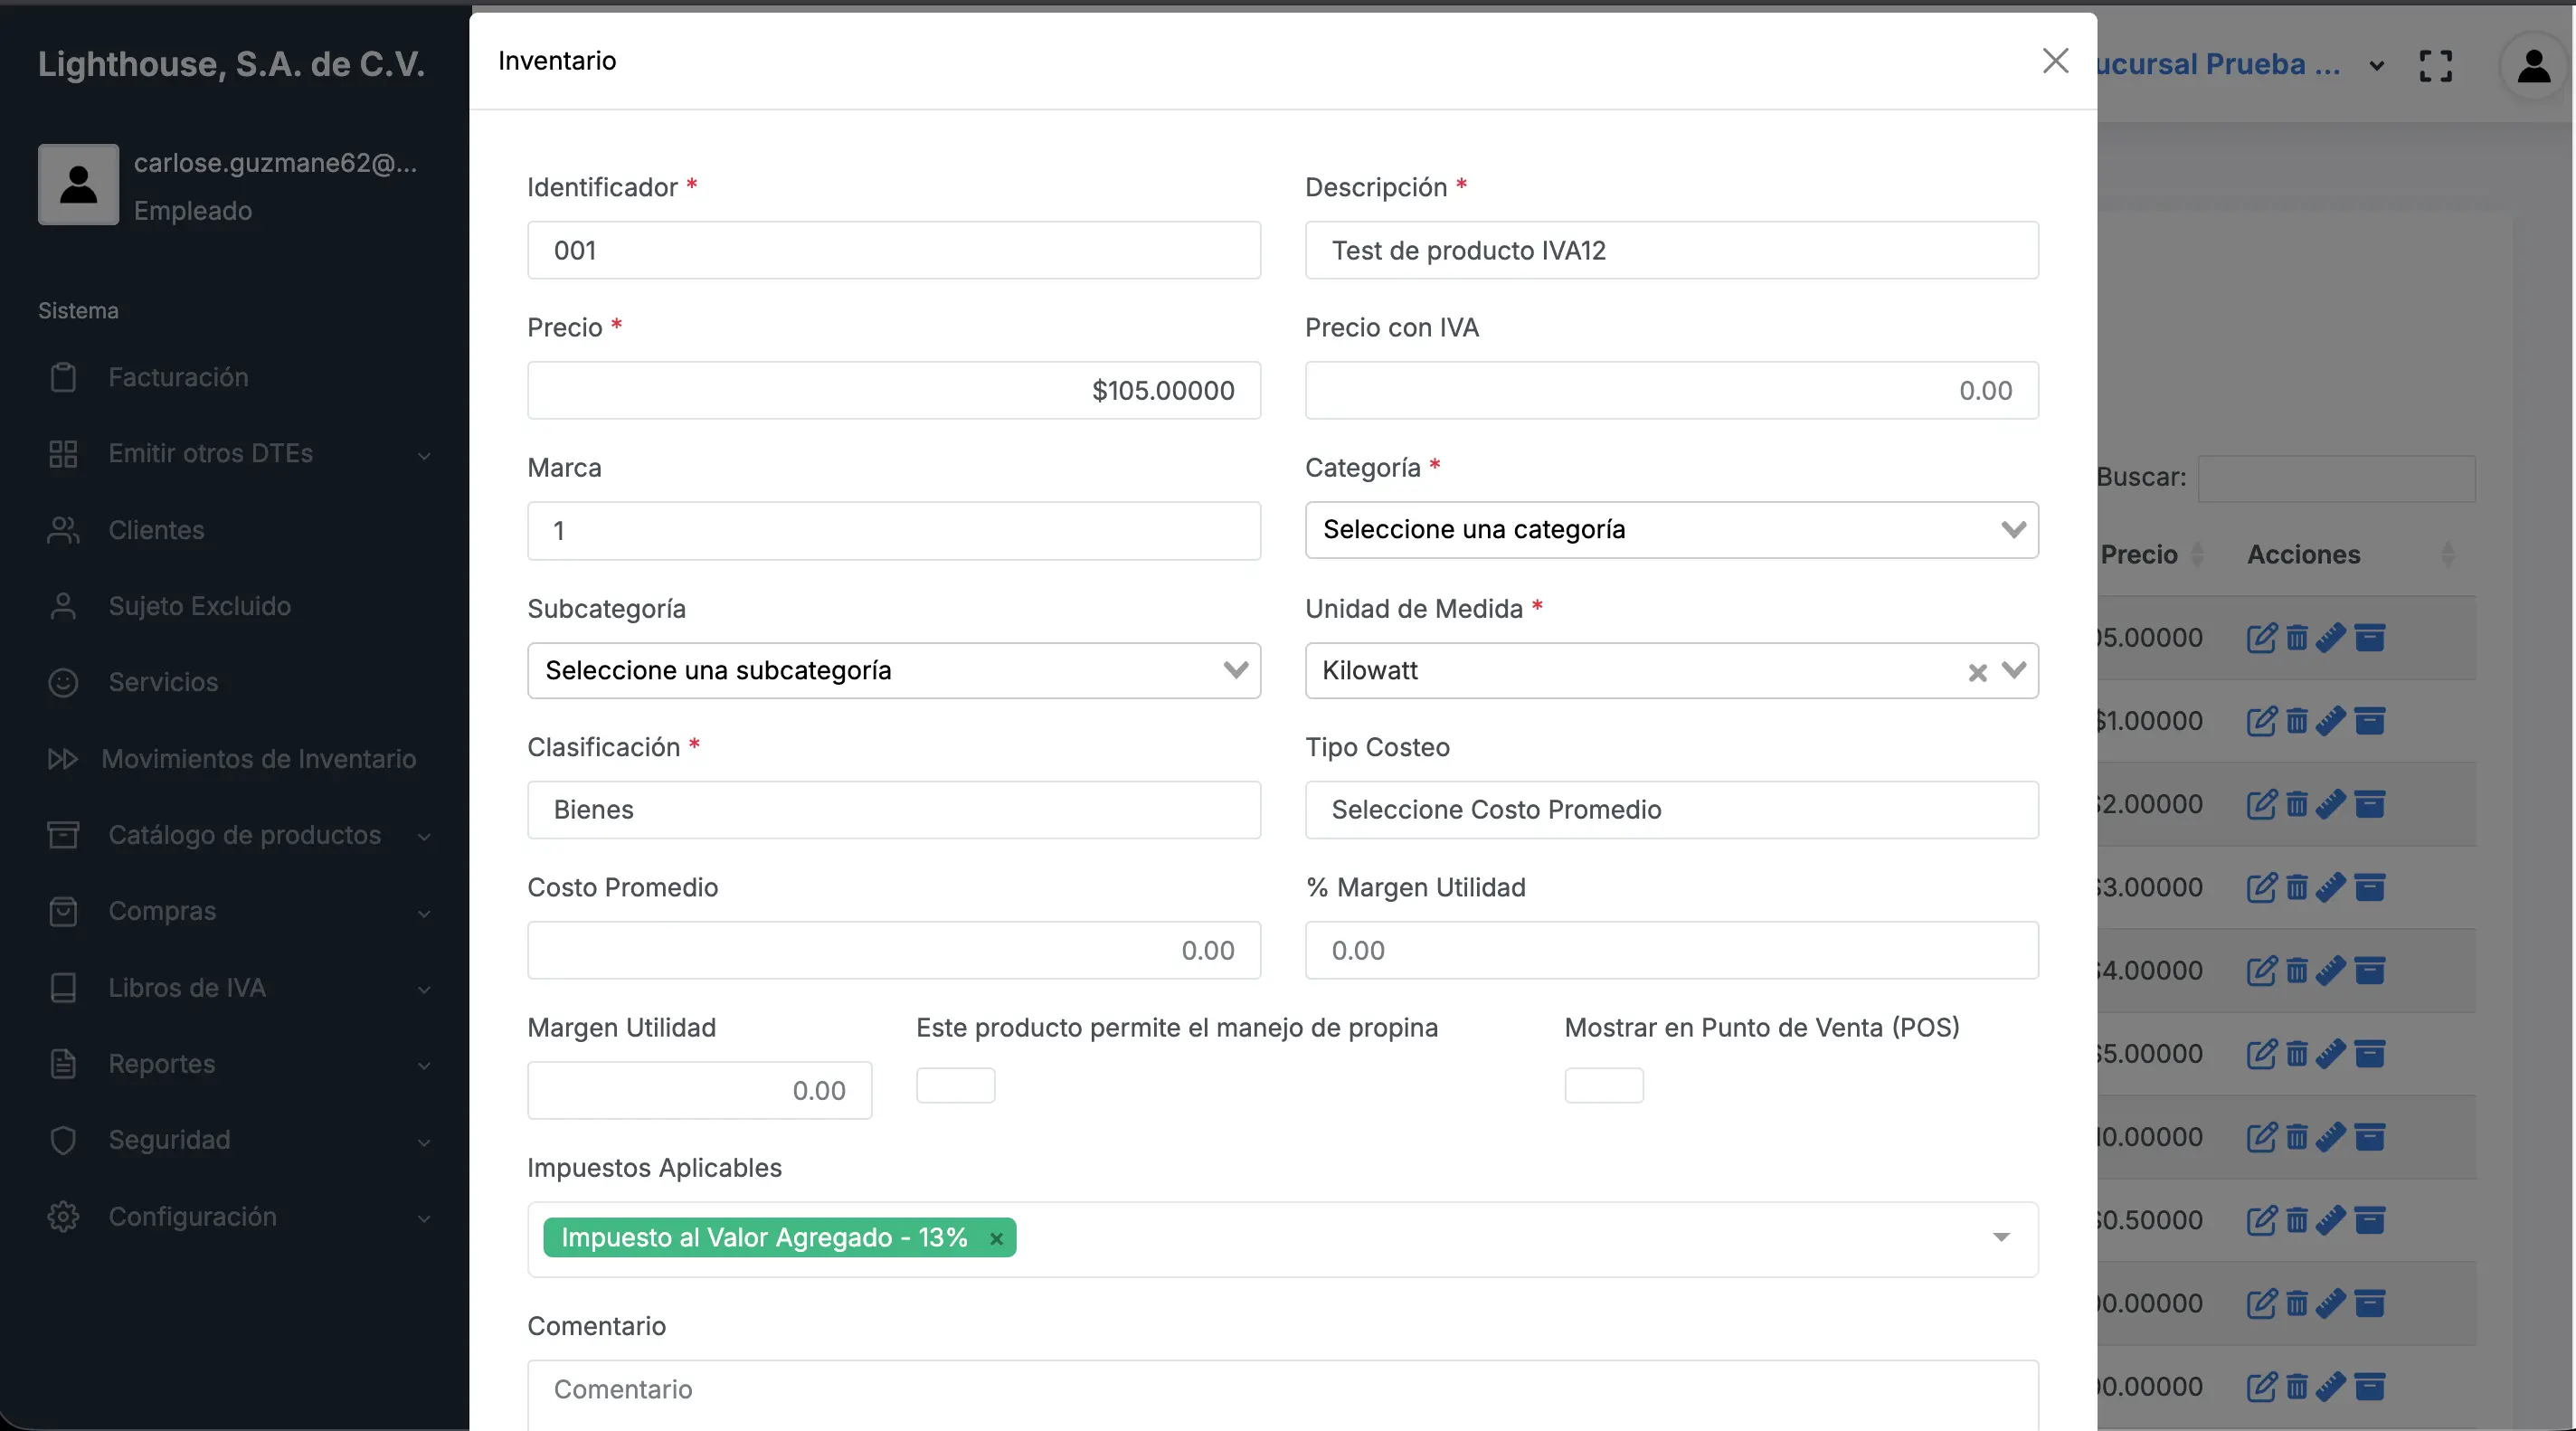
Task: Click the trash icon in the second table row
Action: click(x=2297, y=721)
